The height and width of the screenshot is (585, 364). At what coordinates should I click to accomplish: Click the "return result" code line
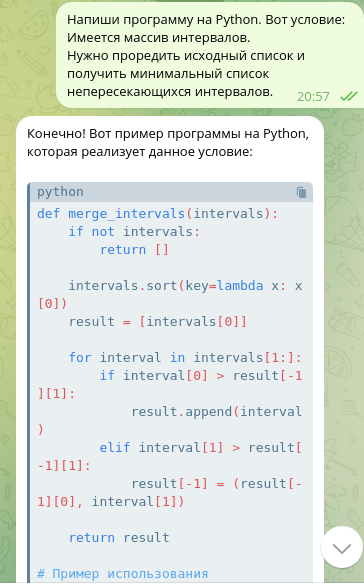[x=119, y=538]
